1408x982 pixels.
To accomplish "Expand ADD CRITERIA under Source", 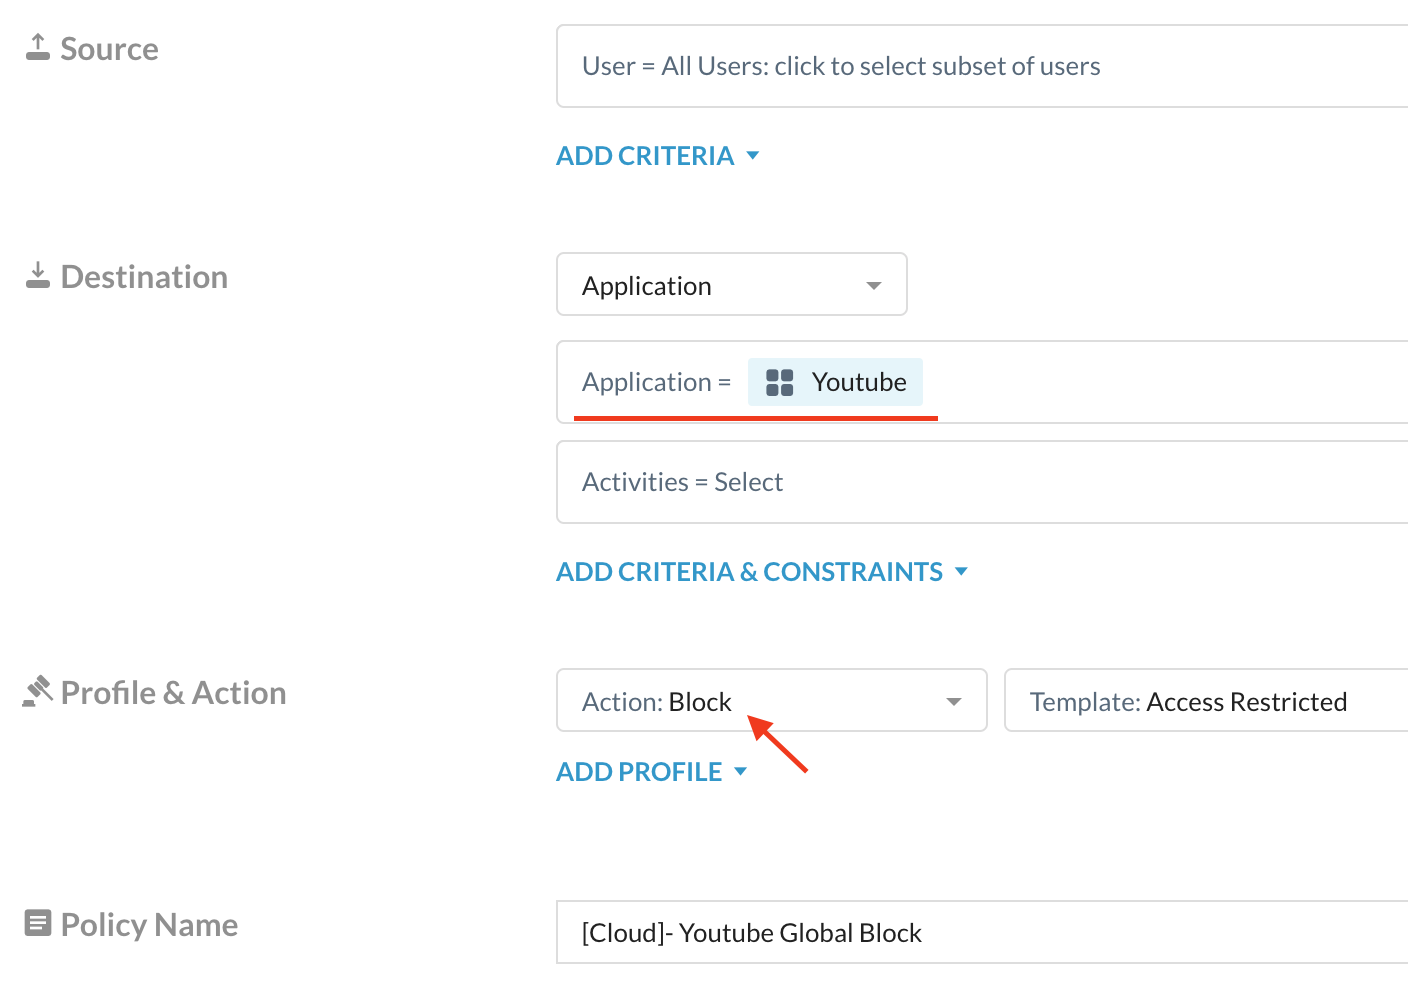I will [x=658, y=156].
